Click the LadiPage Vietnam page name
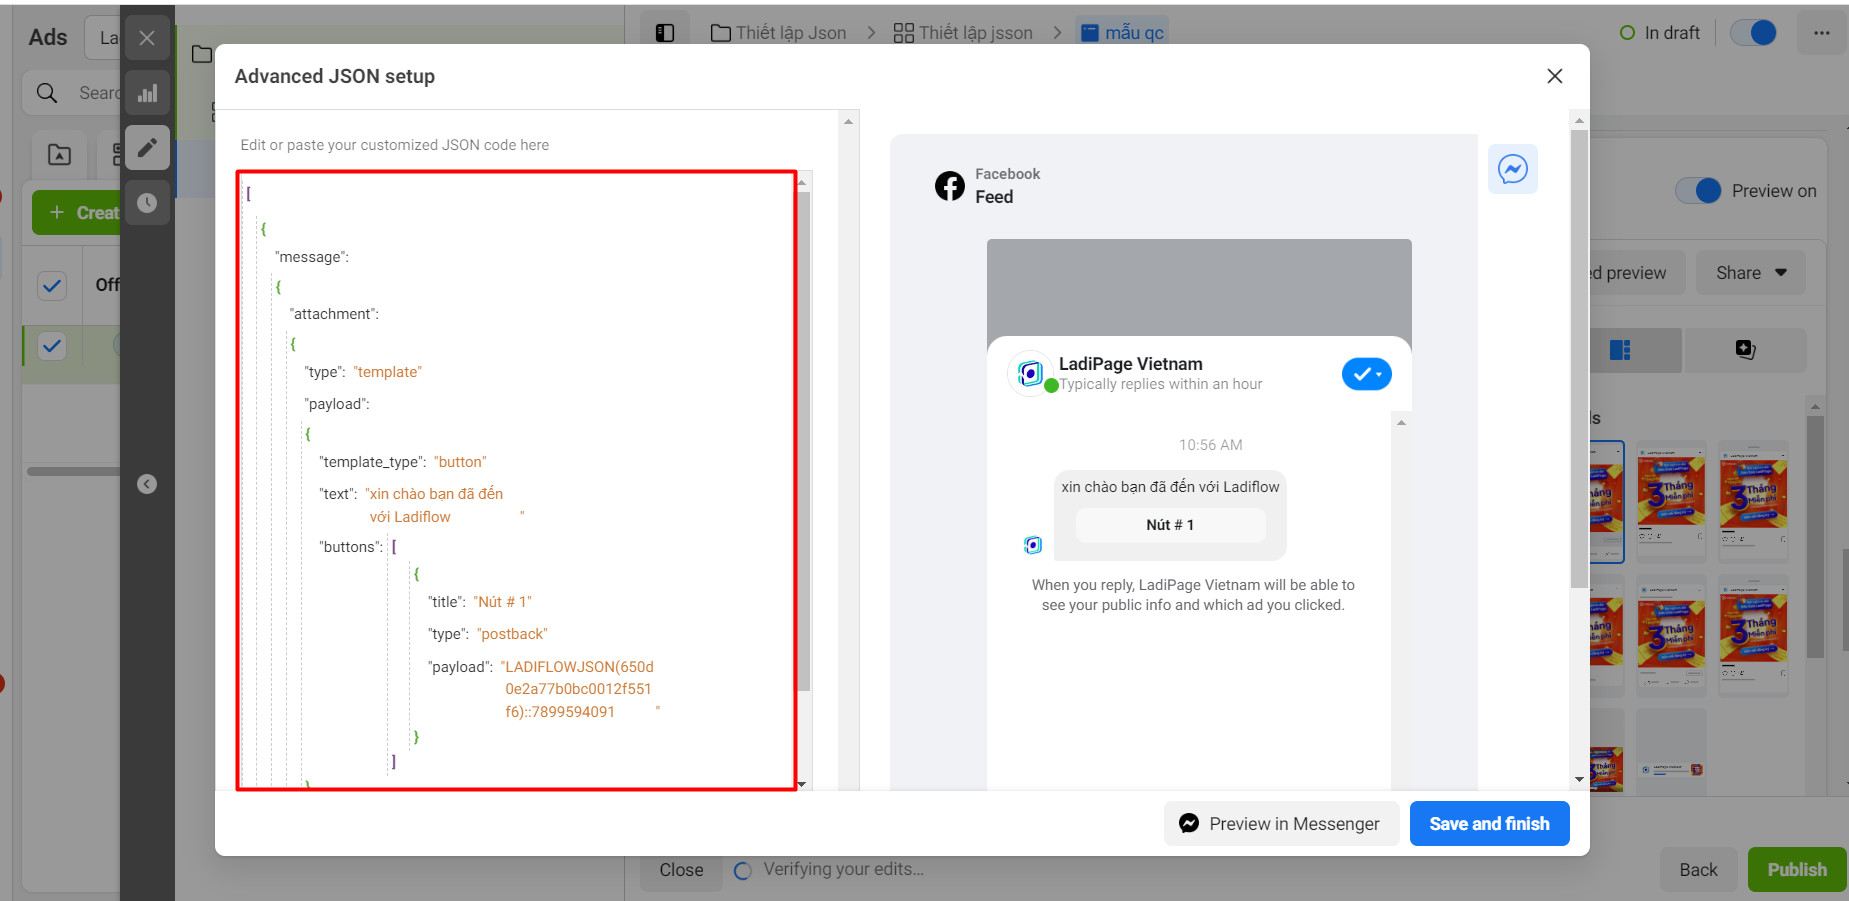The height and width of the screenshot is (901, 1849). [x=1130, y=364]
